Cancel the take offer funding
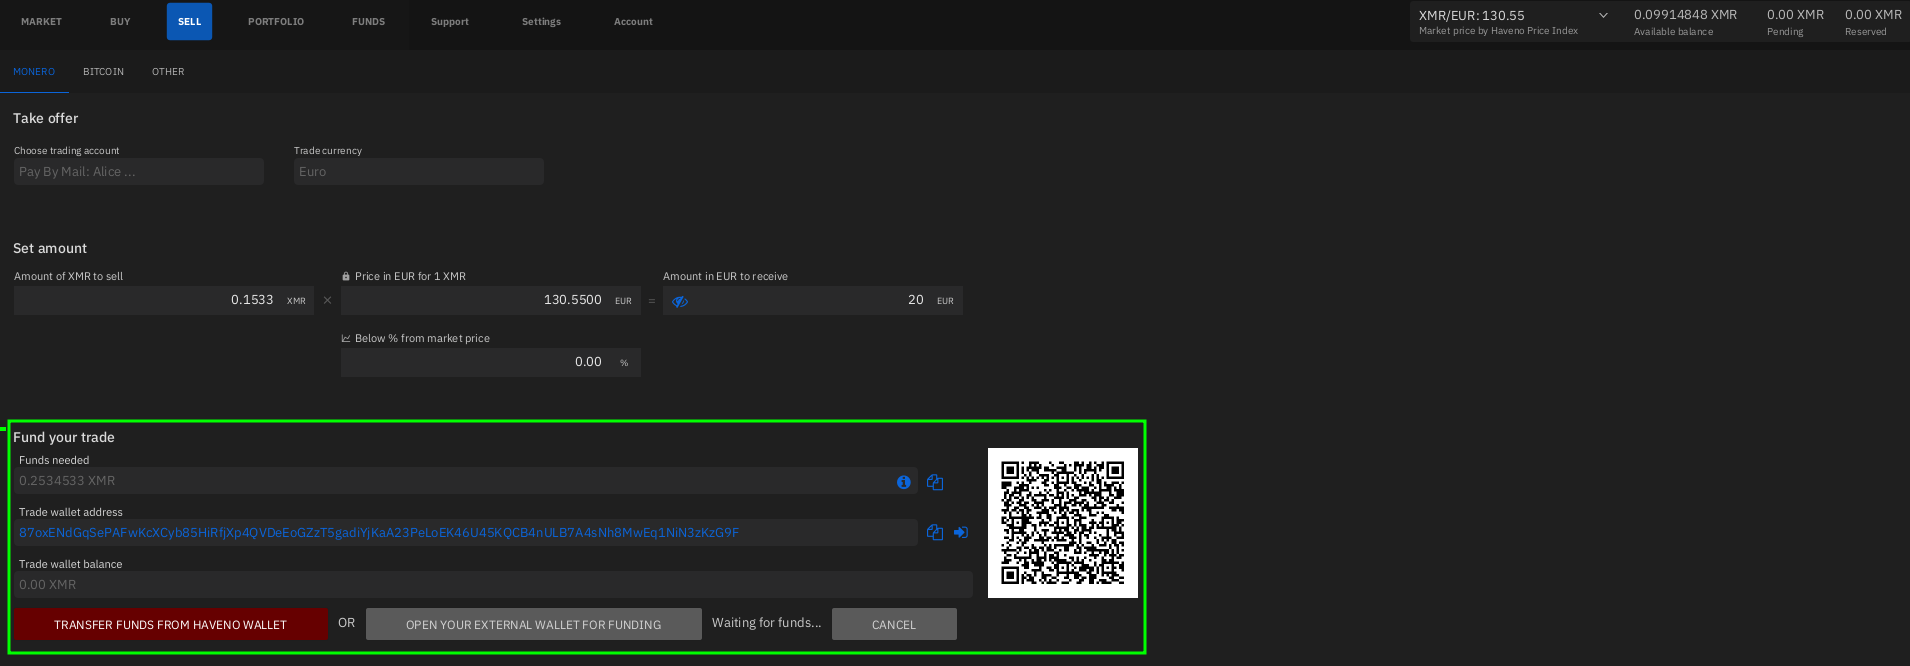Screen dimensions: 1910x666 (x=893, y=624)
